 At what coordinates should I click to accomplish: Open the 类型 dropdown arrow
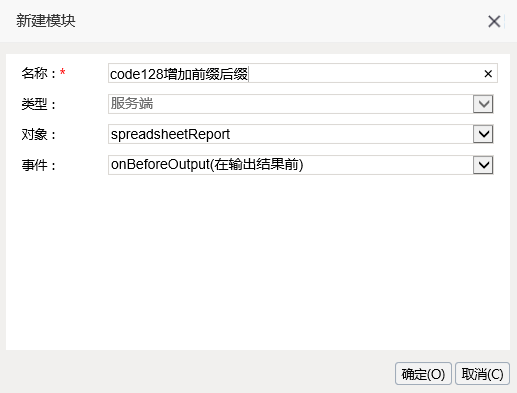tap(483, 104)
